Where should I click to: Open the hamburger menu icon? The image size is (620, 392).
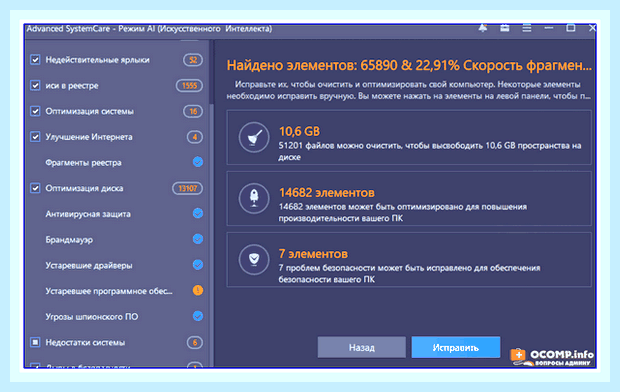point(527,28)
